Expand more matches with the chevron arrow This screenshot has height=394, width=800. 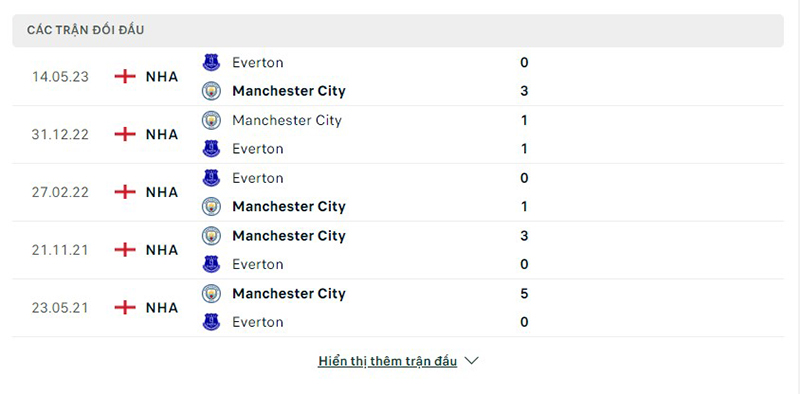(471, 361)
